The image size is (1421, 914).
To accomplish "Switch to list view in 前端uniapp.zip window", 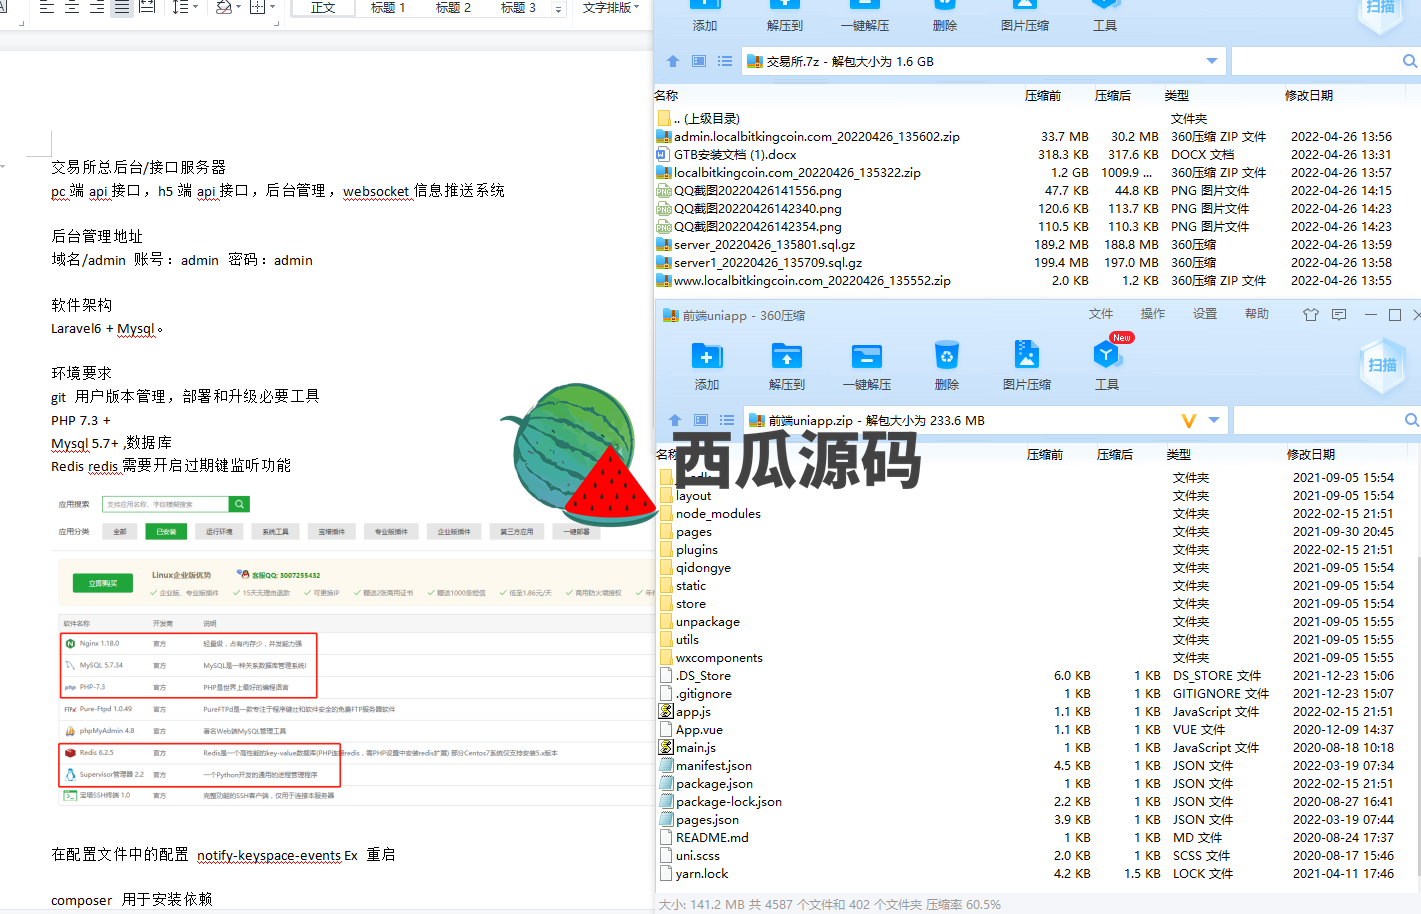I will click(727, 420).
